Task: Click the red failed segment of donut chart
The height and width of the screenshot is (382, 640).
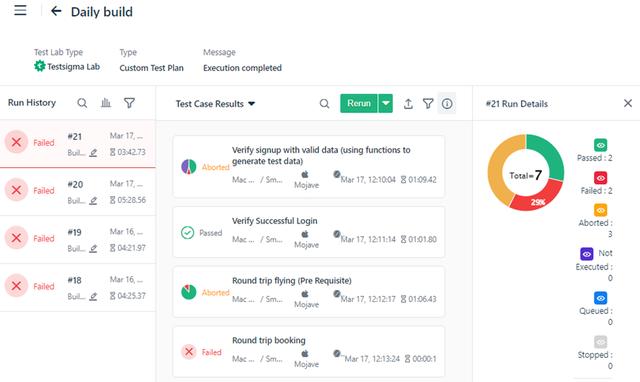Action: click(539, 197)
